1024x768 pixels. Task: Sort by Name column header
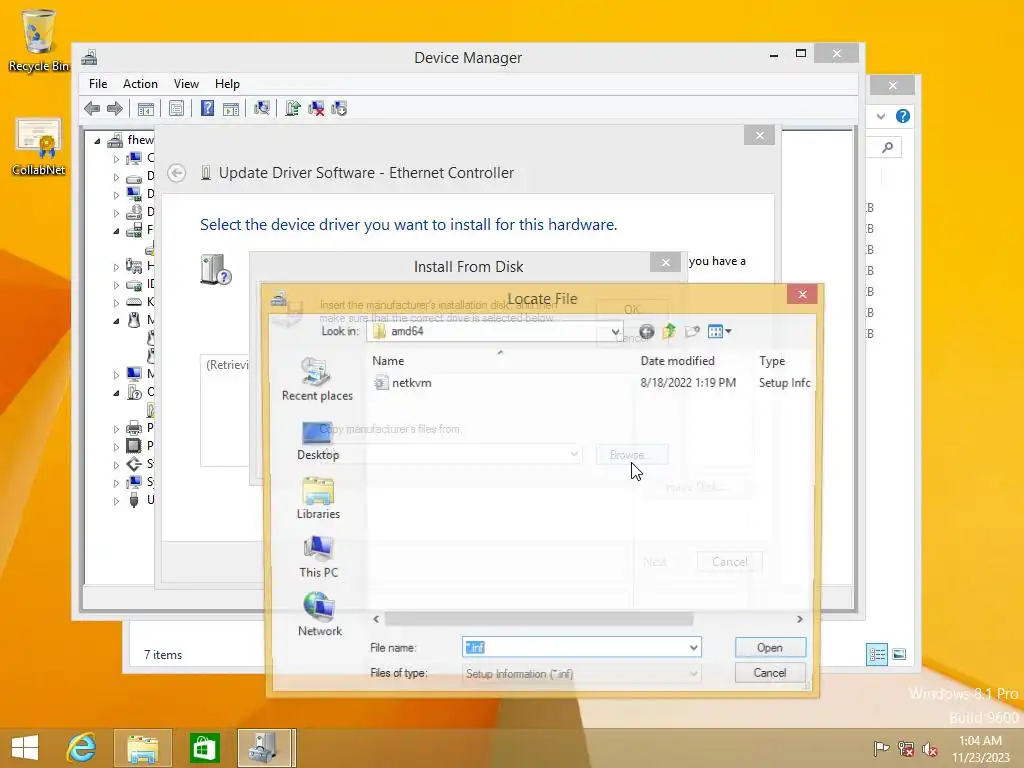click(388, 360)
